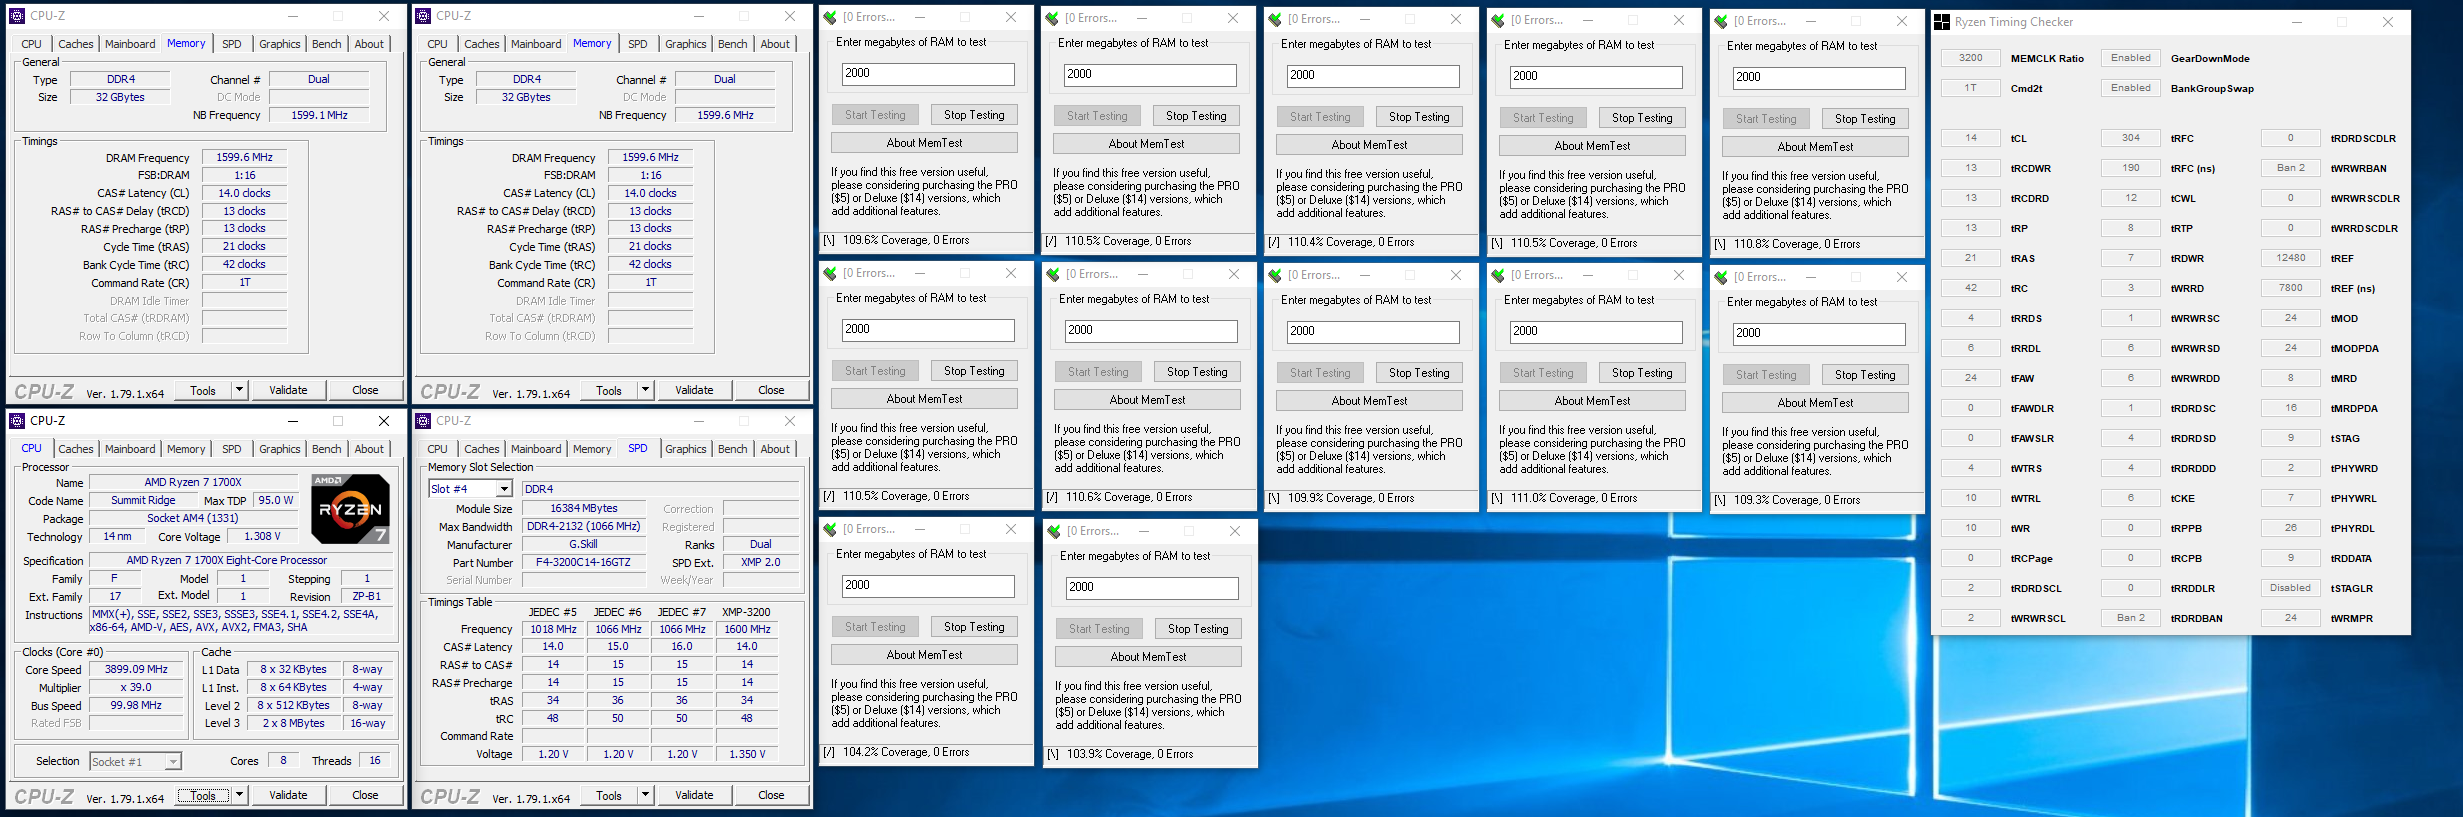This screenshot has width=2463, height=817.
Task: Click Validate in the 1599.6 MHz CPU-Z window
Action: [x=694, y=390]
